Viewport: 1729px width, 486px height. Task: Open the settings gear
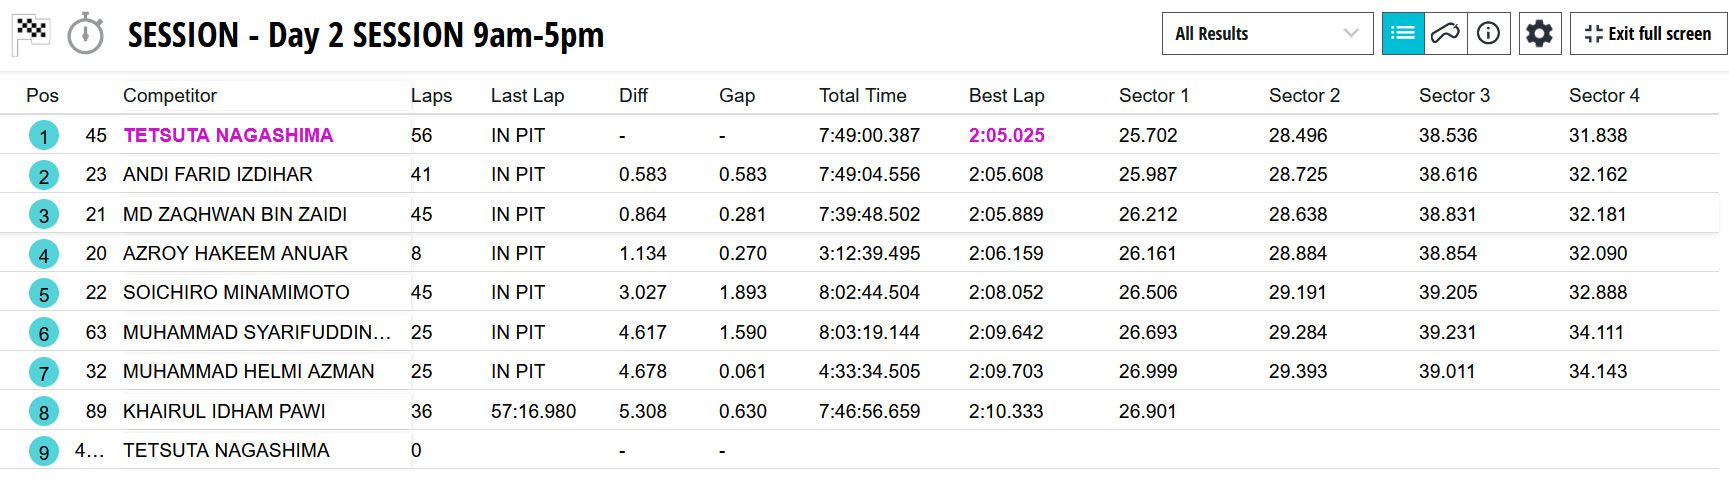click(x=1539, y=34)
